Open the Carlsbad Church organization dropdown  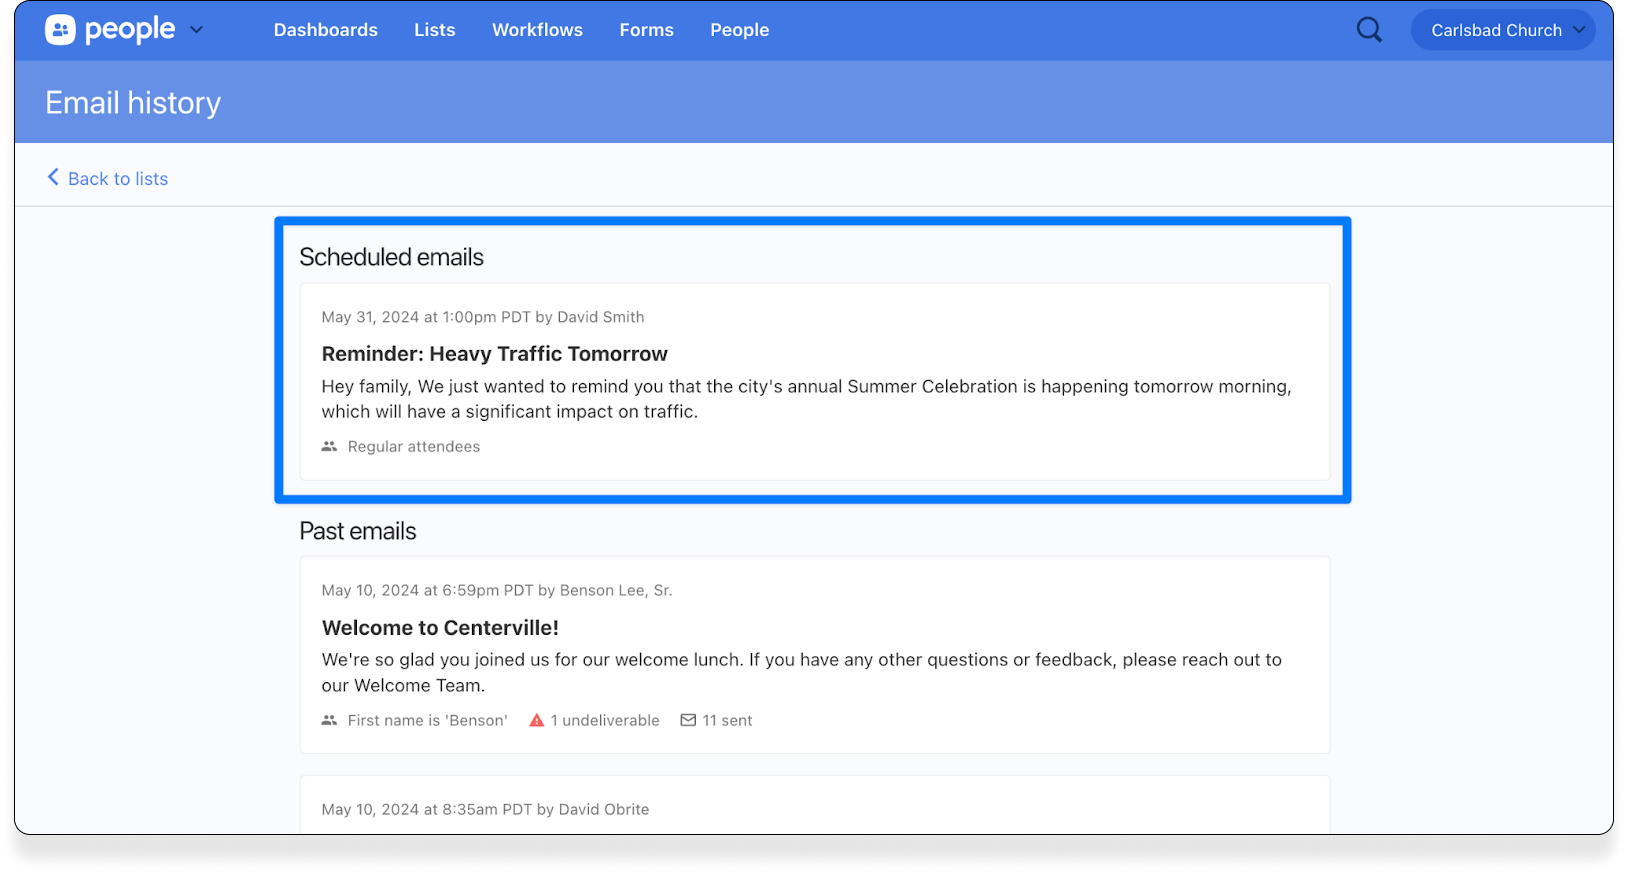pos(1502,30)
